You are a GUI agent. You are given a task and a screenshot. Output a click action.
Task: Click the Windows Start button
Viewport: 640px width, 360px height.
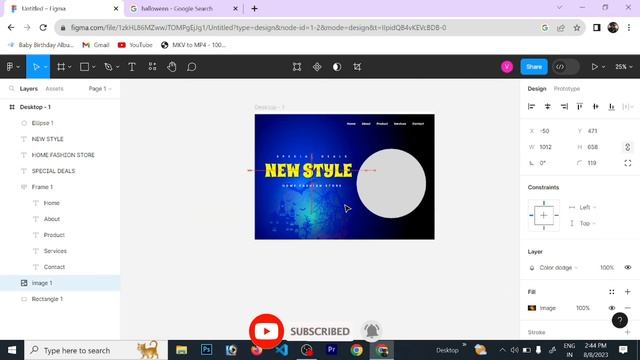coord(12,350)
